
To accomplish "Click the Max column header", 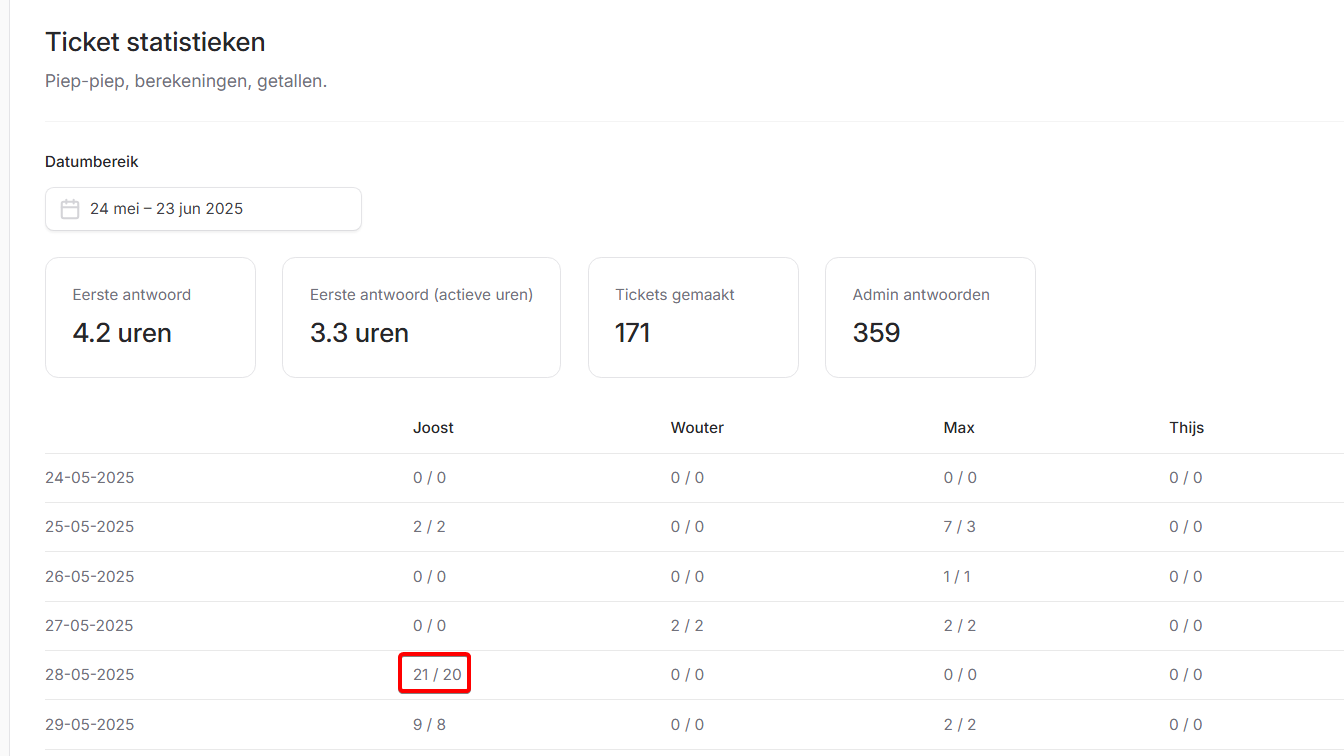I will pos(959,428).
